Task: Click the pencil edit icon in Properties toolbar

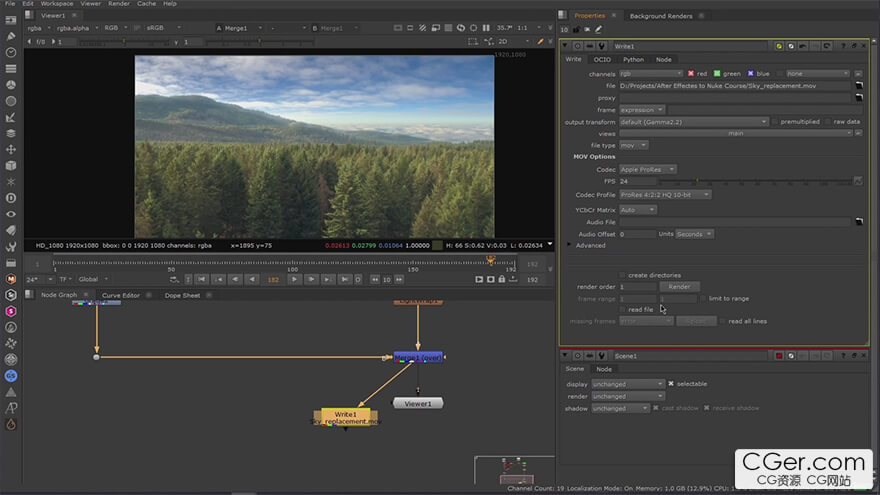Action: click(x=598, y=29)
